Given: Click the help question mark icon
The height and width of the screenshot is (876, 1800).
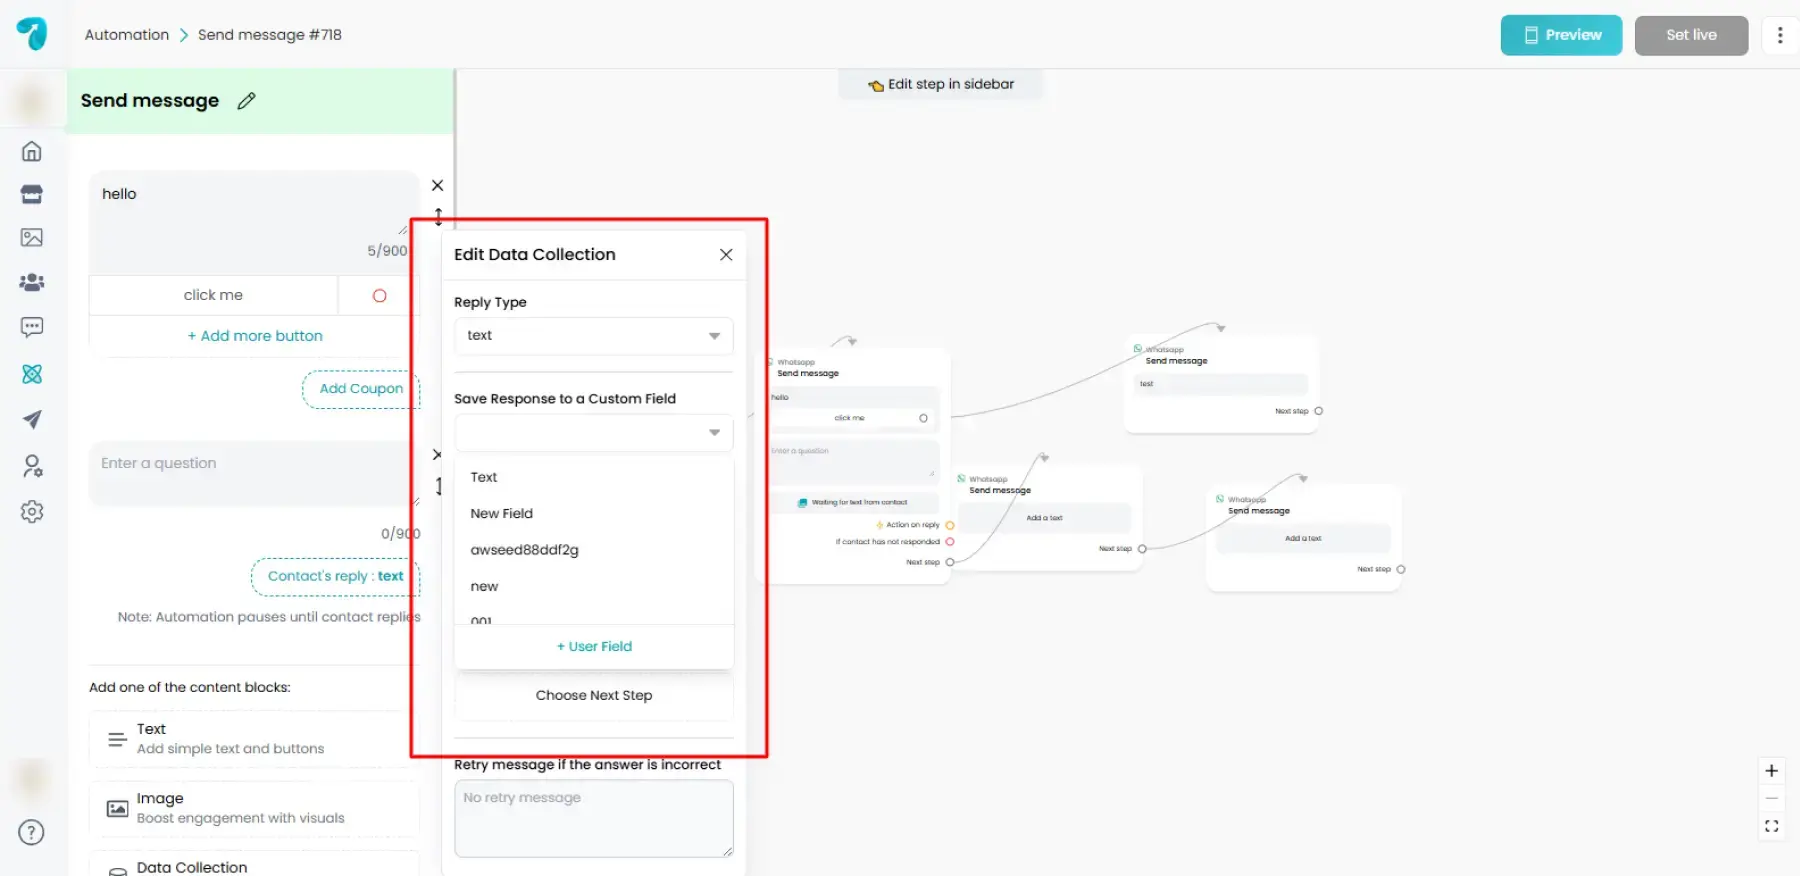Looking at the screenshot, I should point(32,832).
